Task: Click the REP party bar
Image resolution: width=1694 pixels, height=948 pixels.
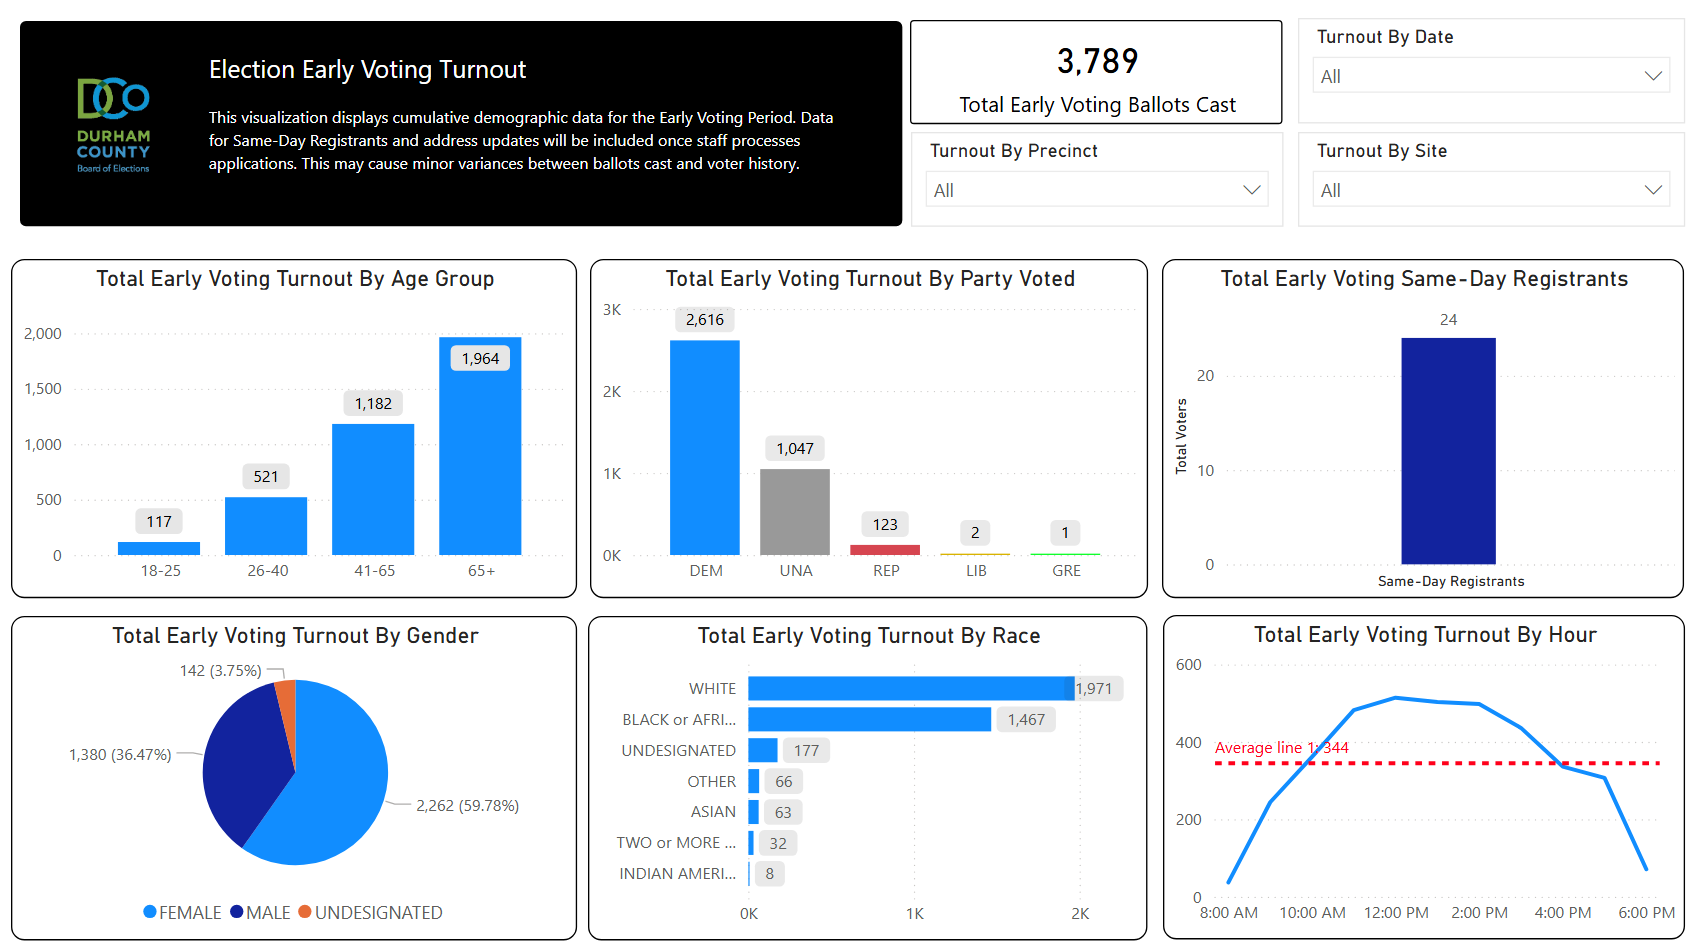Action: tap(885, 550)
